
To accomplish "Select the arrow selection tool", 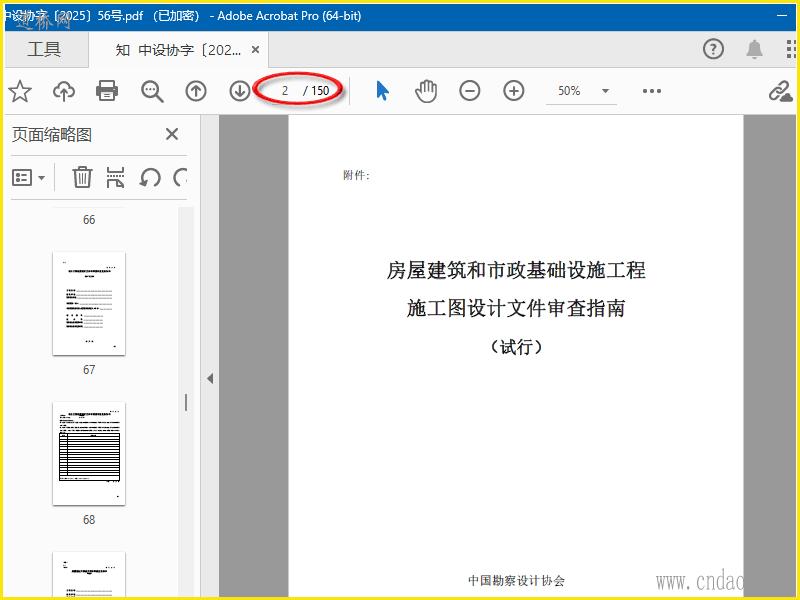I will [x=382, y=91].
